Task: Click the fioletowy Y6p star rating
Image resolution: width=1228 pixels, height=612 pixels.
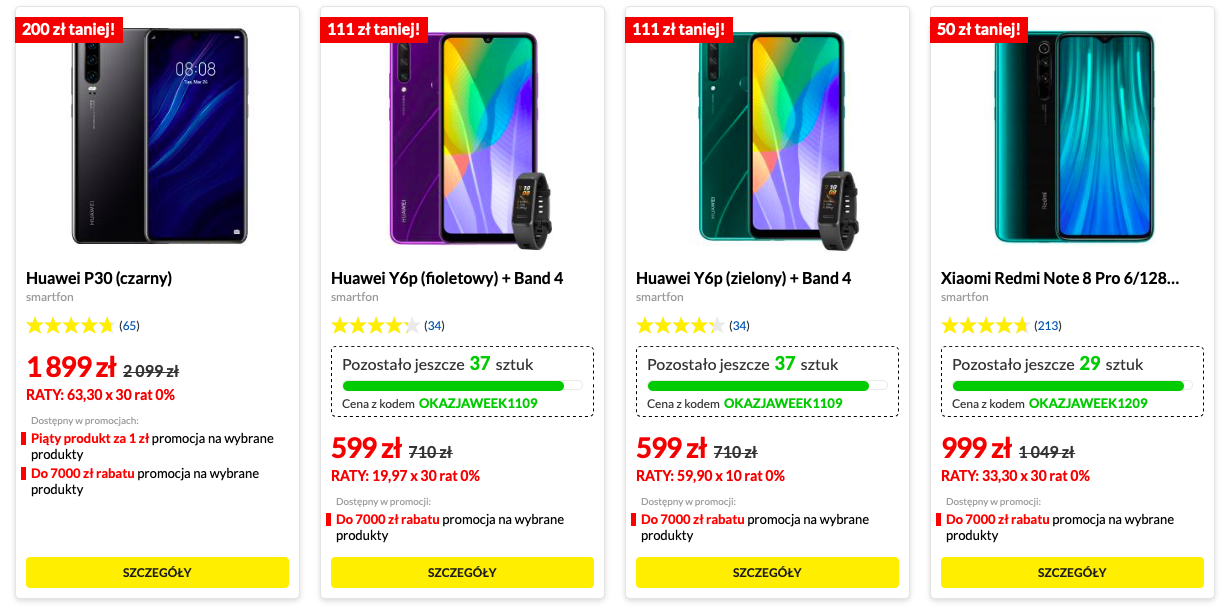Action: (x=375, y=325)
